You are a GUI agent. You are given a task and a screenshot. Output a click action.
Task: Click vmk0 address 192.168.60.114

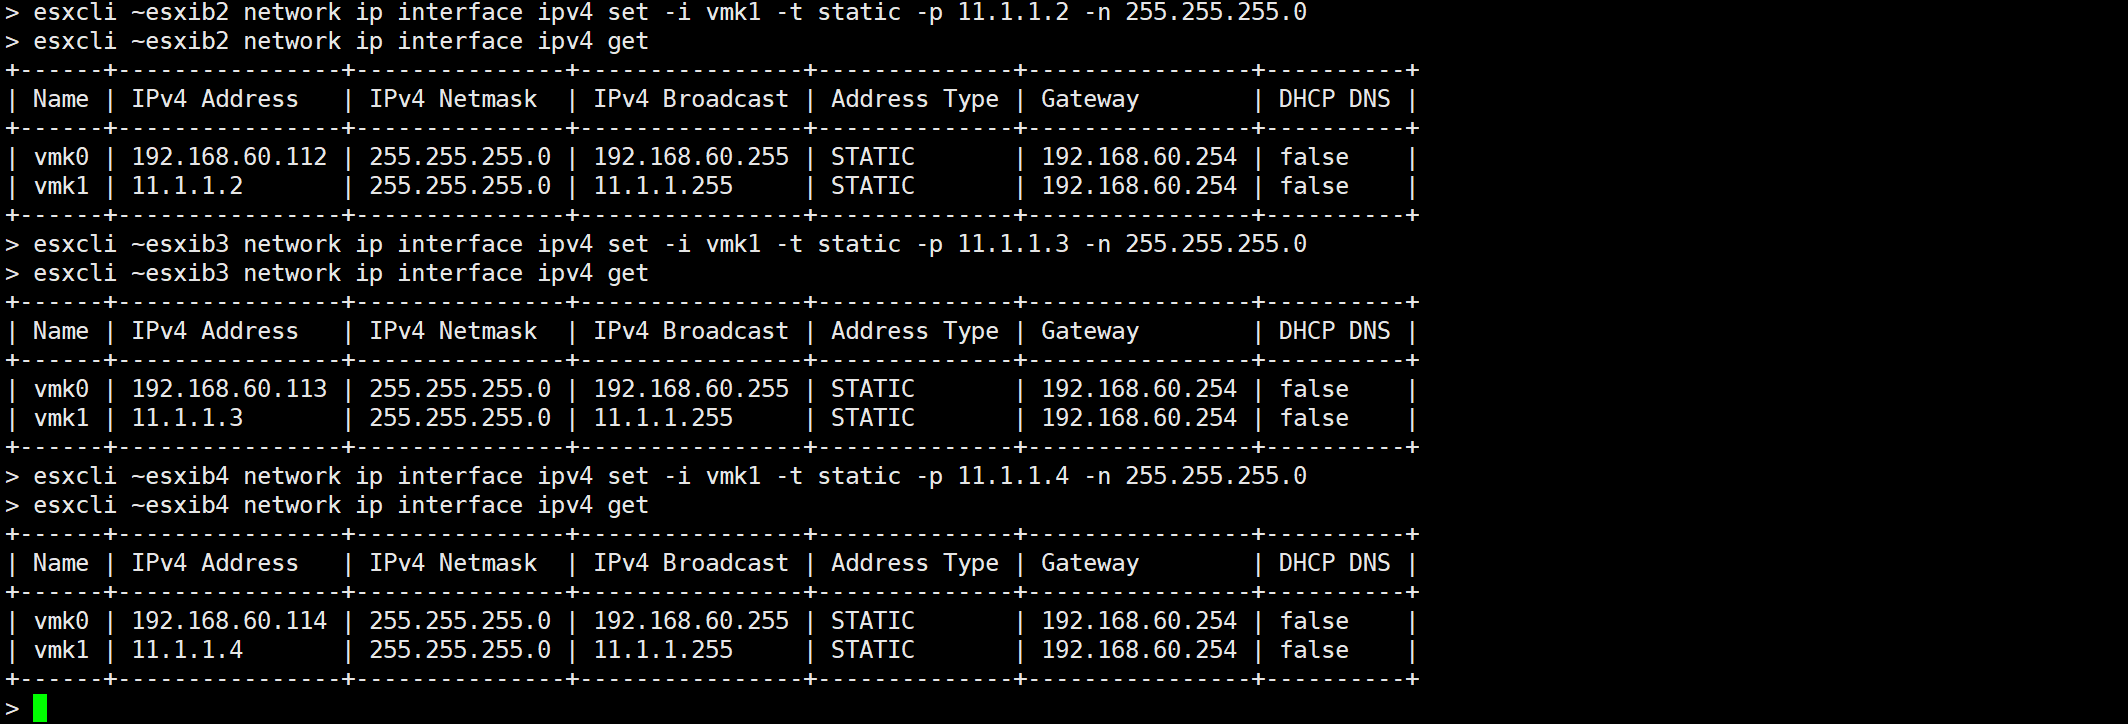pyautogui.click(x=229, y=621)
